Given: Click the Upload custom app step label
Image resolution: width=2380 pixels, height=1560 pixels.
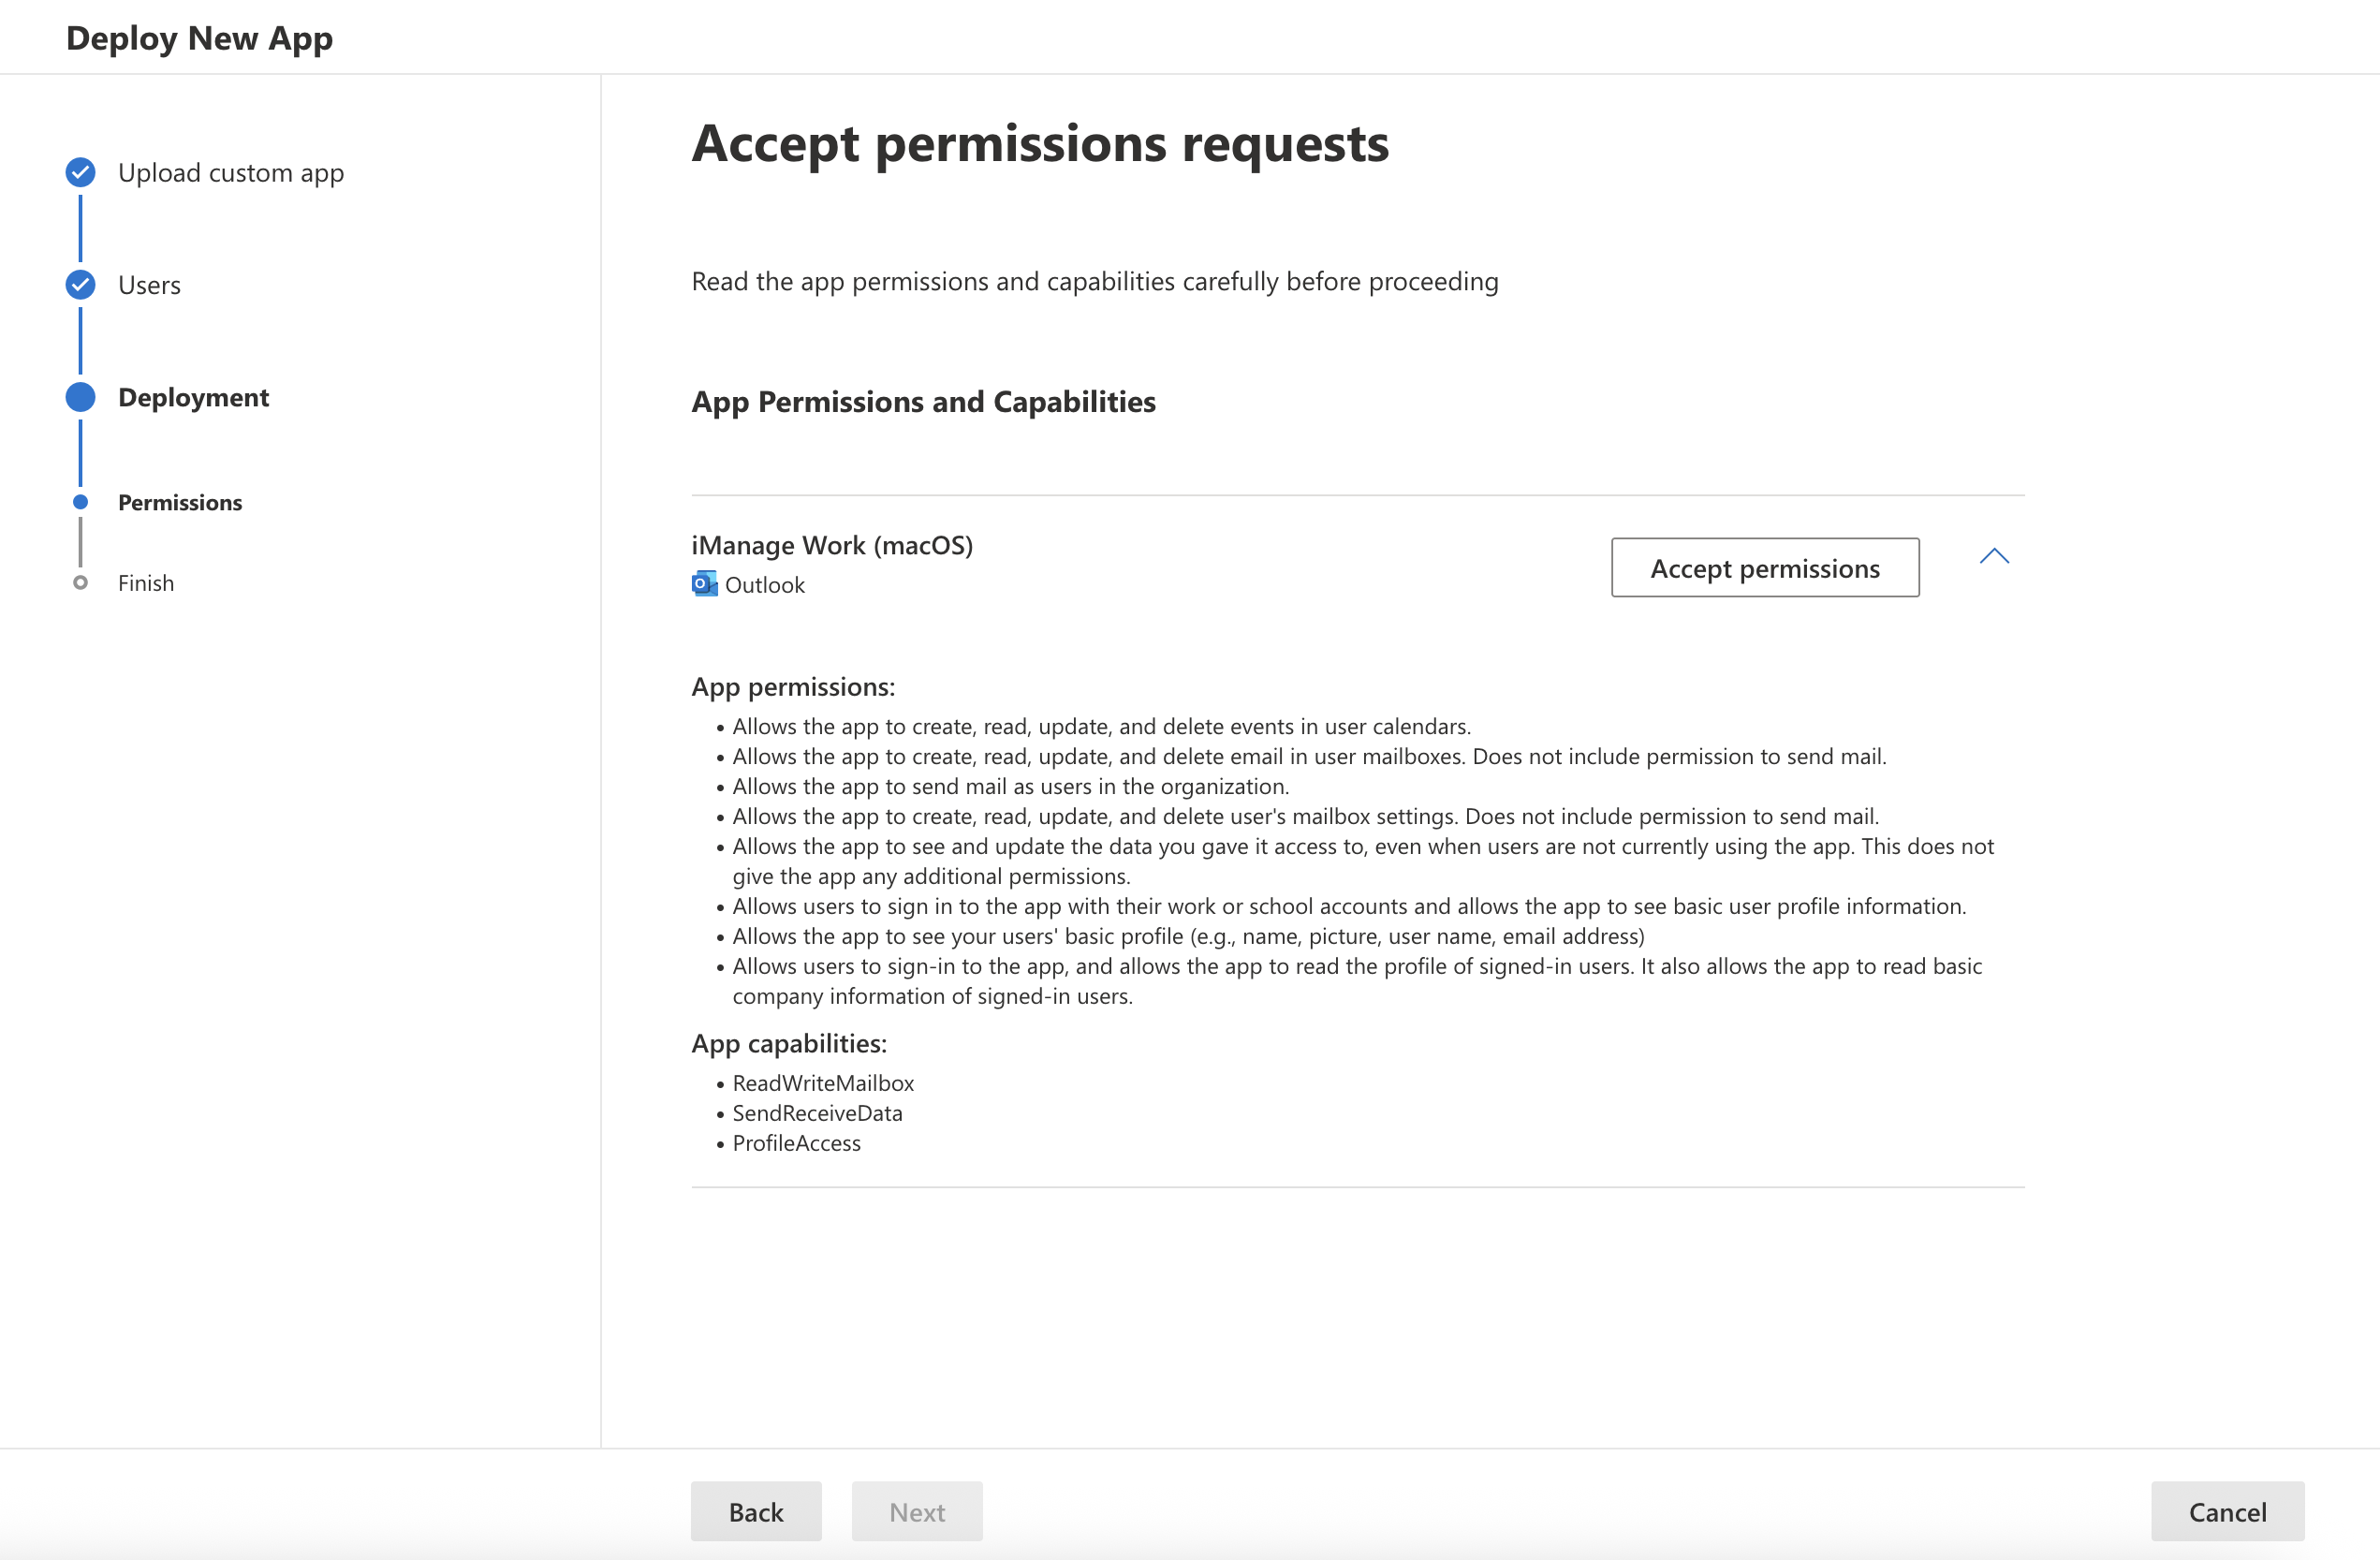Looking at the screenshot, I should coord(231,172).
